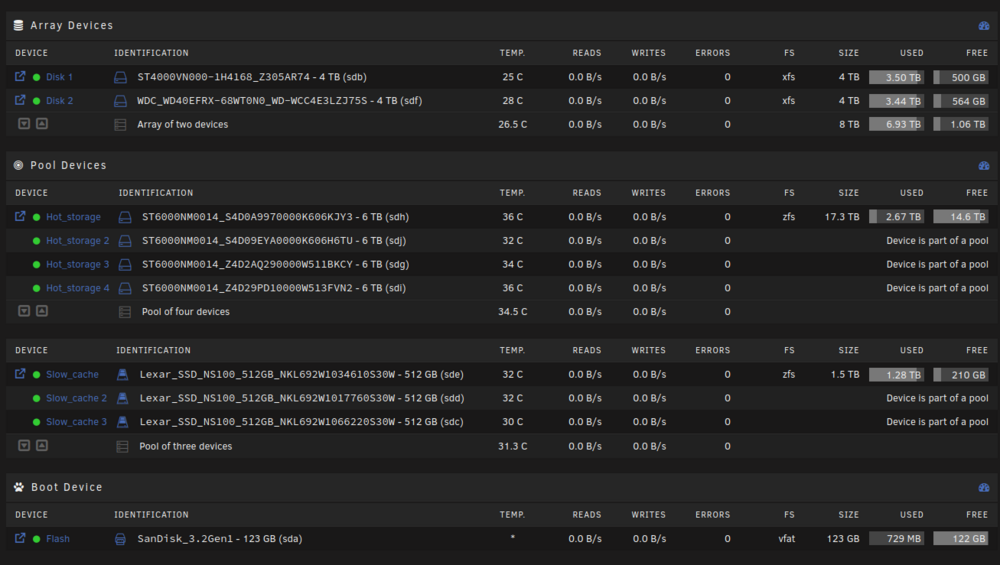Spin down array of two devices
Screen dimensions: 1000x565
coord(24,124)
